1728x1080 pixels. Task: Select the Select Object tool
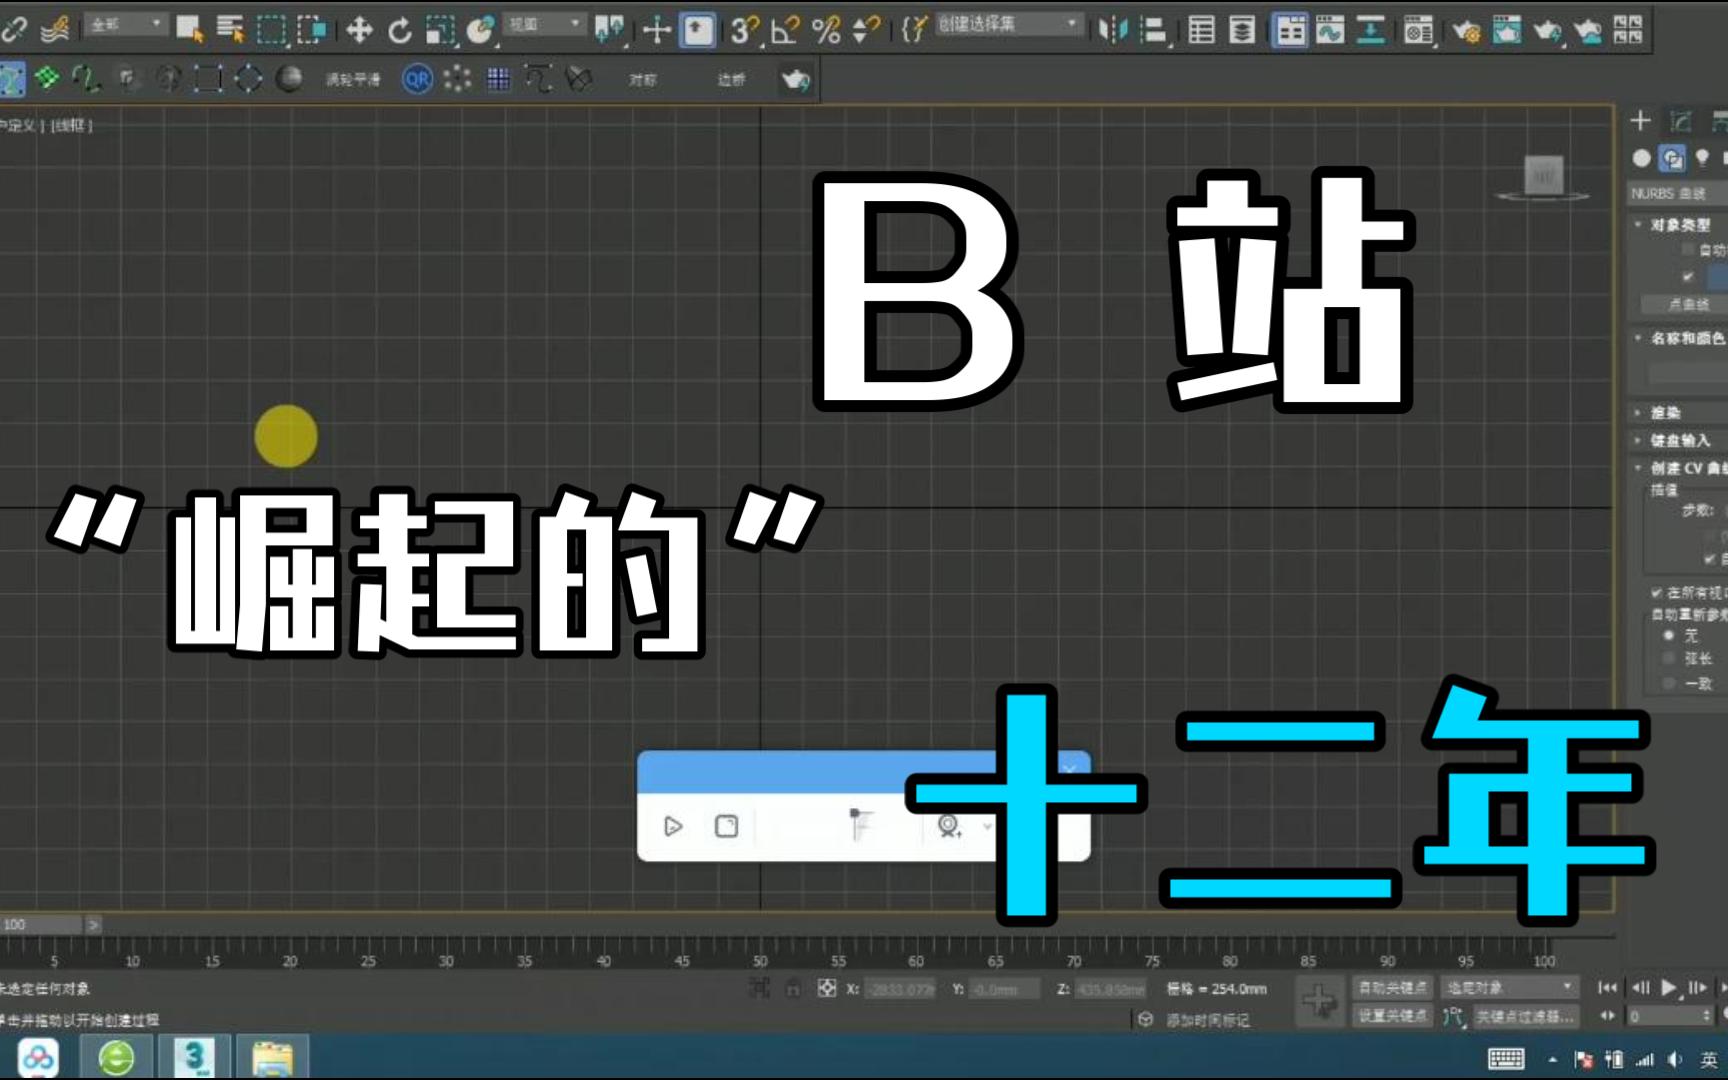coord(189,30)
